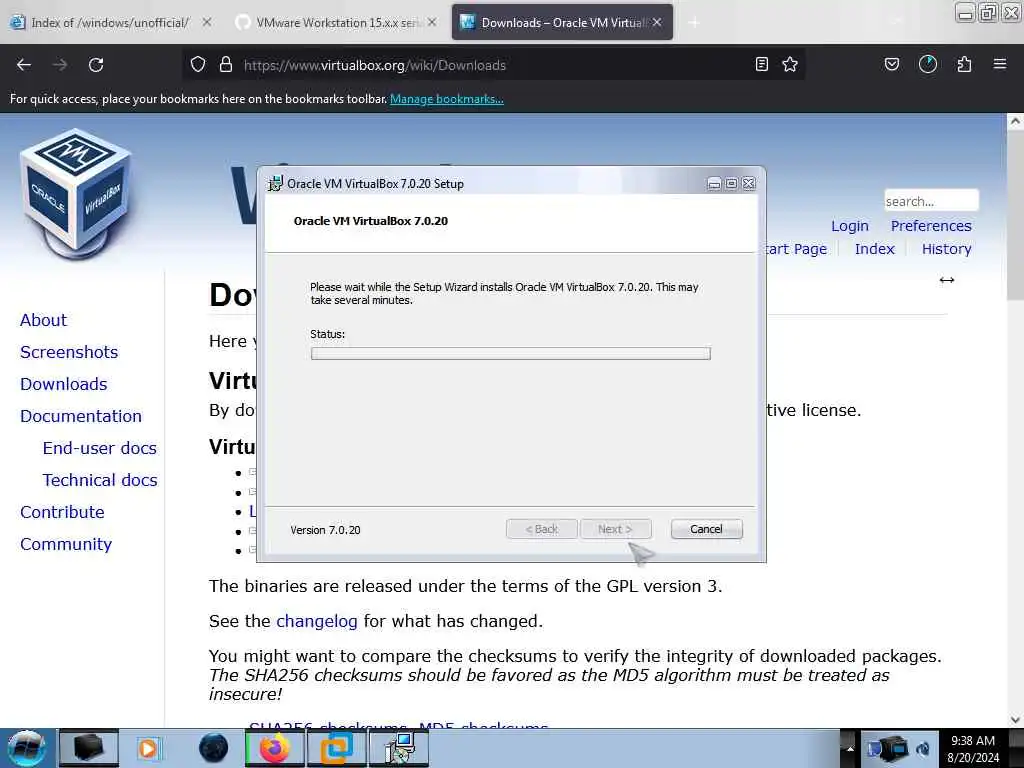Open the extensions puzzle-piece icon

tap(964, 65)
